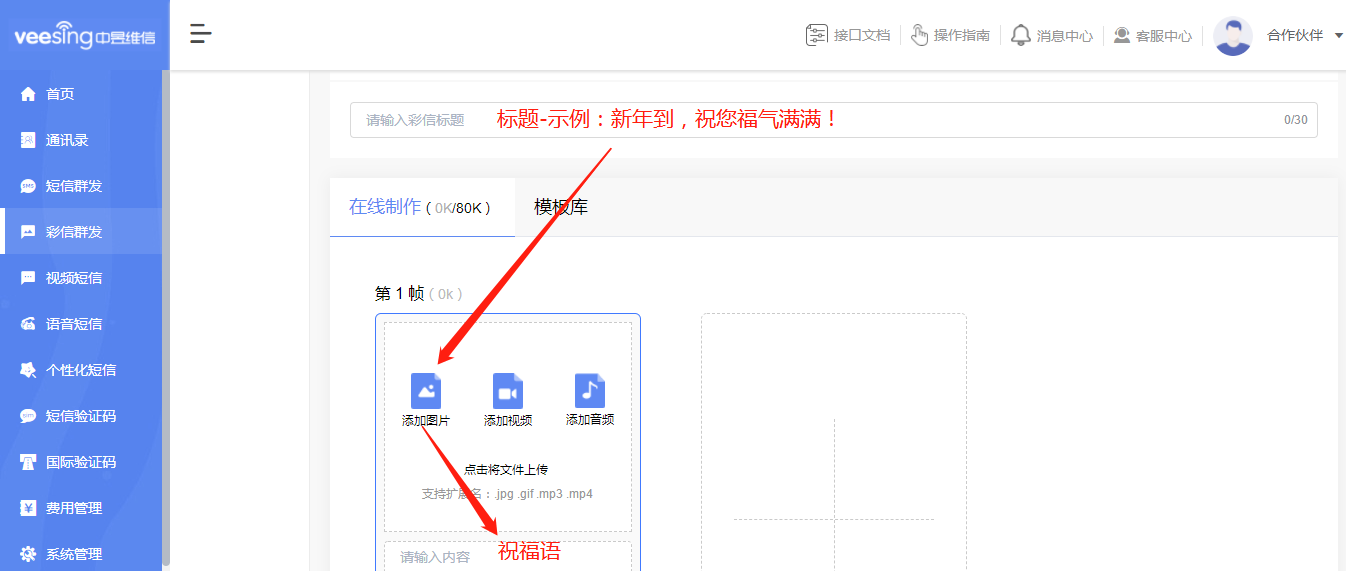
Task: Go to 首页 in sidebar
Action: point(60,94)
